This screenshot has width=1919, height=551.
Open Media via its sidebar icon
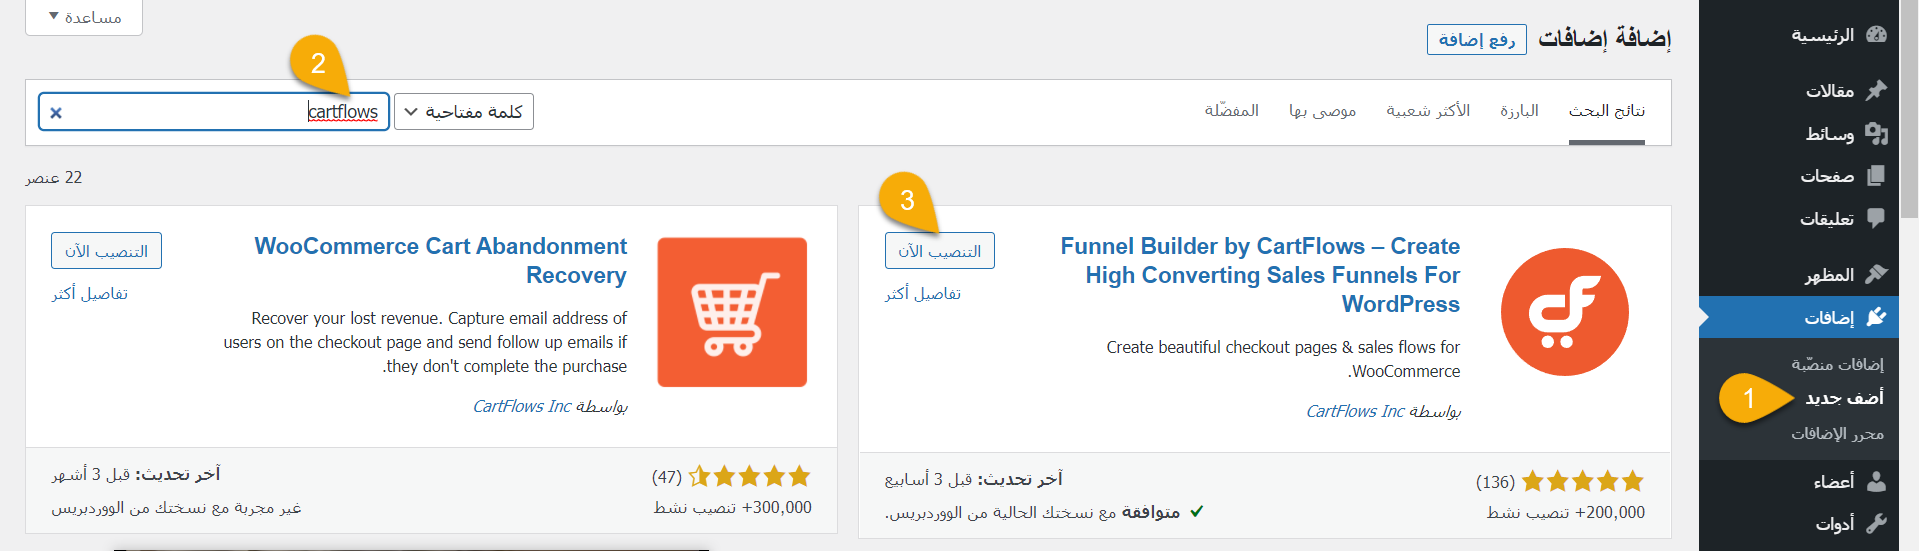(1876, 133)
